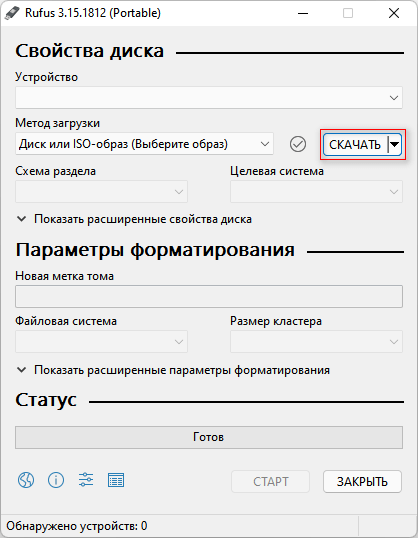Click the СКАЧАТЬ download button
The height and width of the screenshot is (538, 418).
click(355, 145)
